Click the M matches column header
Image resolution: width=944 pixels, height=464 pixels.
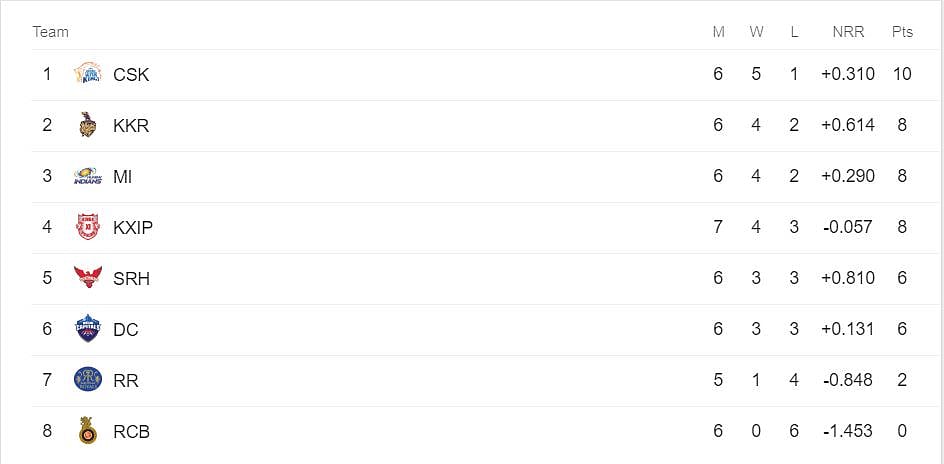pos(718,32)
